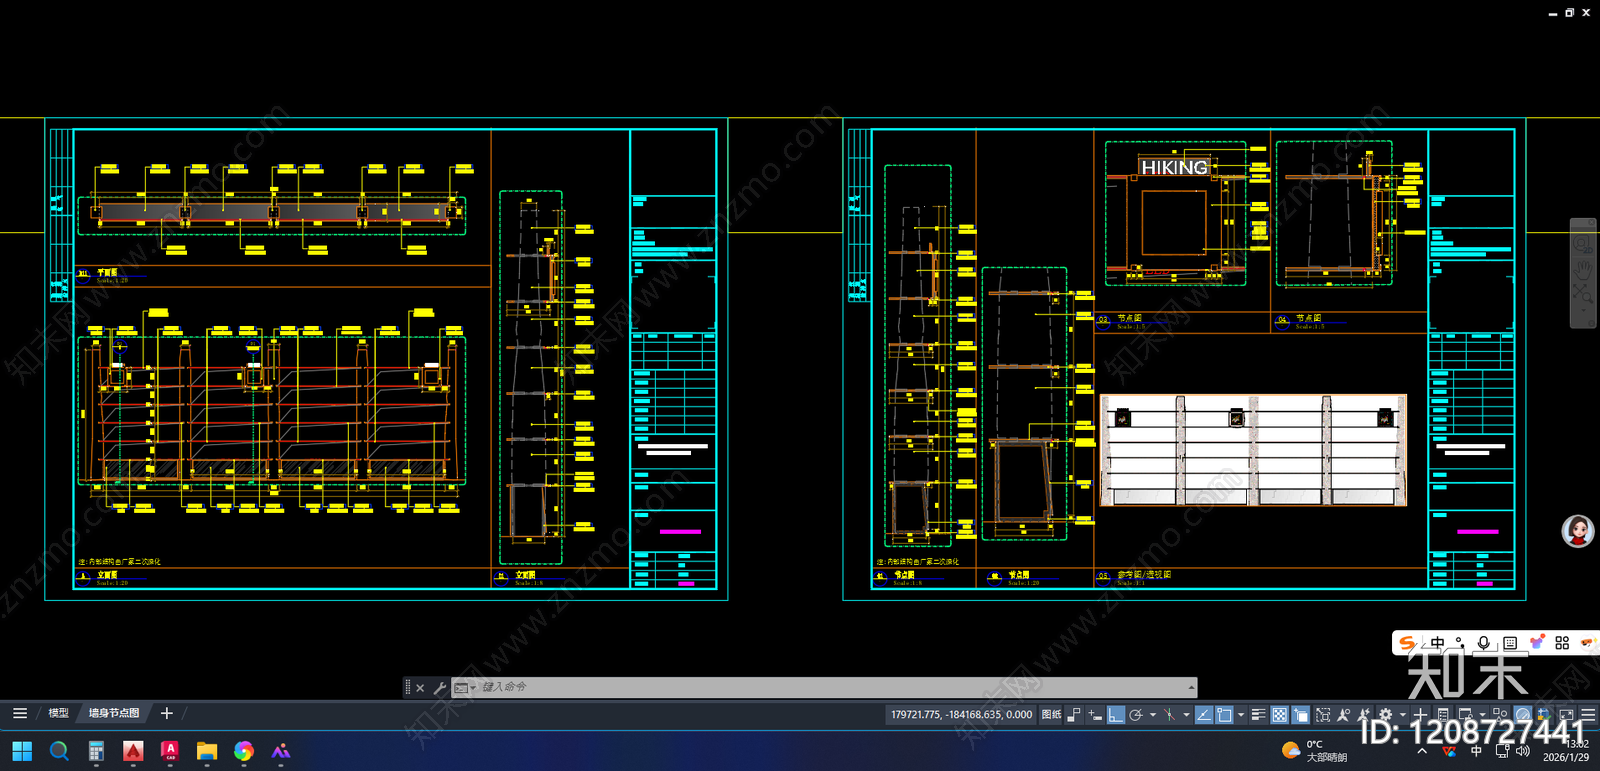Toggle 图纸 paper space button
Viewport: 1600px width, 771px height.
point(1051,714)
